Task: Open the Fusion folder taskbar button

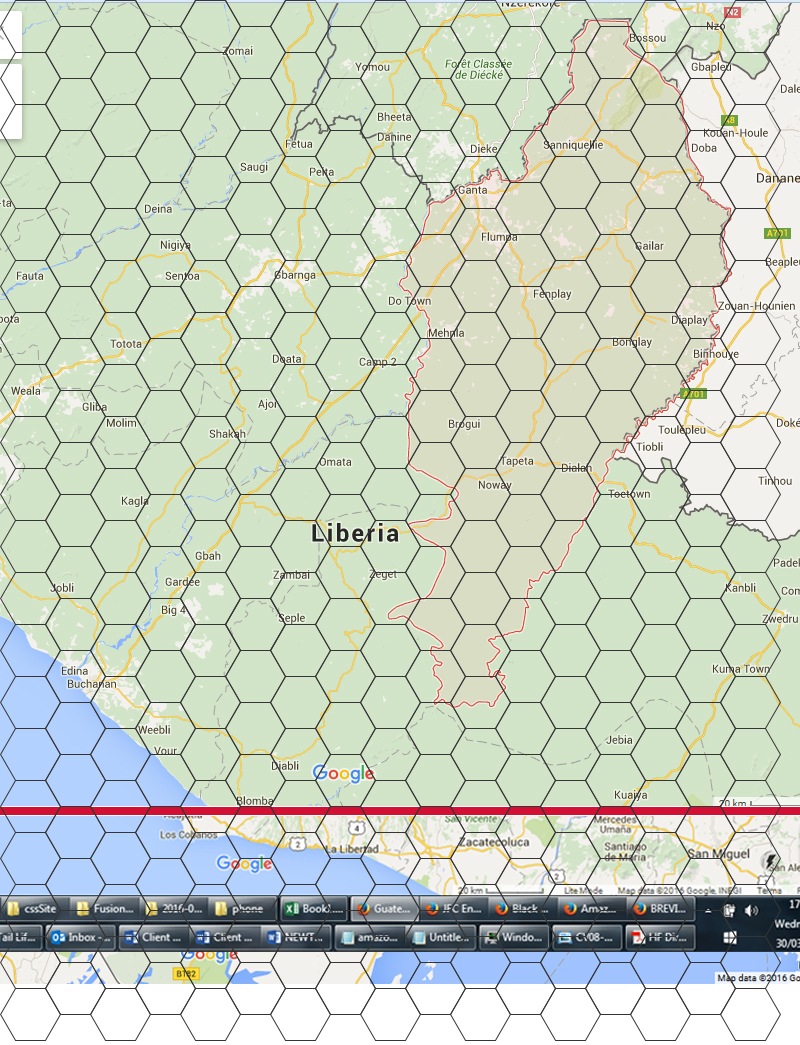Action: pyautogui.click(x=105, y=909)
